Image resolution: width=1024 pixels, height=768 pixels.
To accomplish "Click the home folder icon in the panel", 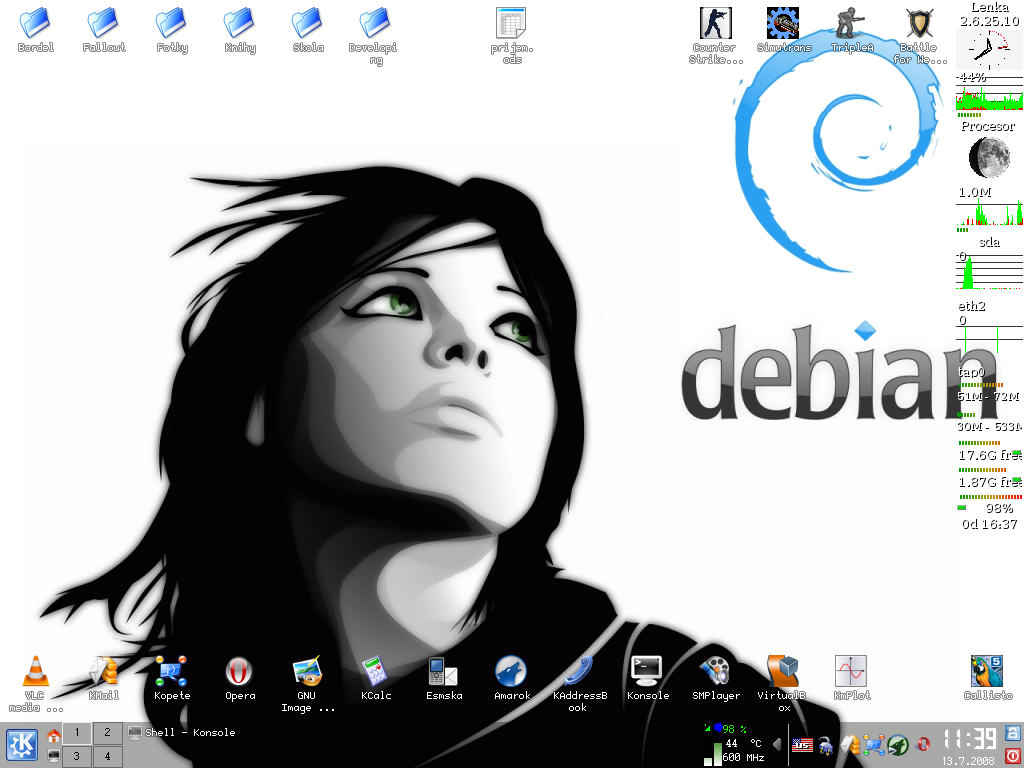I will [x=54, y=735].
